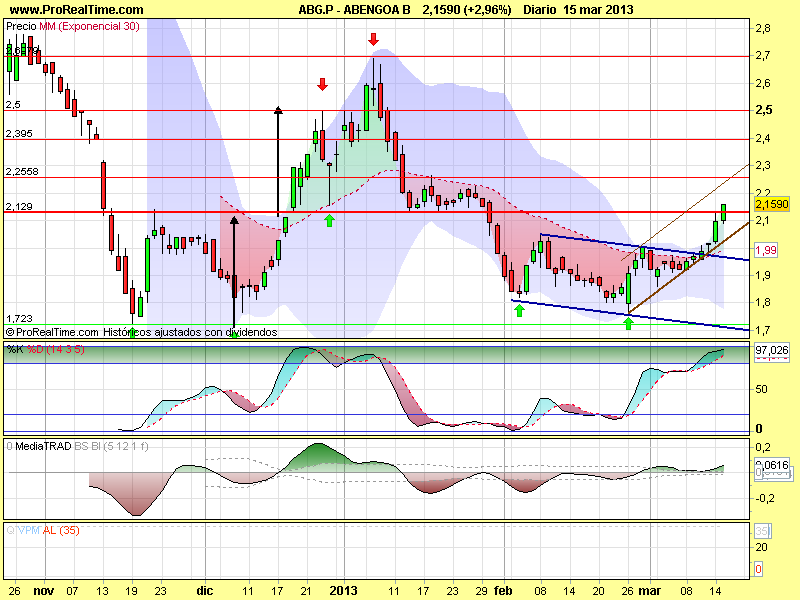The image size is (800, 600).
Task: Click the 2,2558 resistance level label
Action: click(22, 172)
